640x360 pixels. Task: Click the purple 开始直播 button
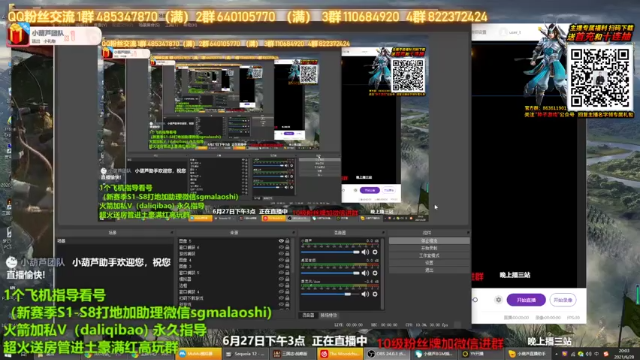(x=526, y=300)
